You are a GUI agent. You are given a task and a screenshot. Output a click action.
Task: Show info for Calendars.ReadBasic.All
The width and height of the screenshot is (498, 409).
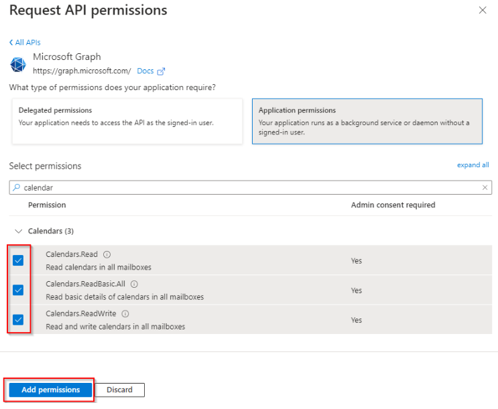134,284
